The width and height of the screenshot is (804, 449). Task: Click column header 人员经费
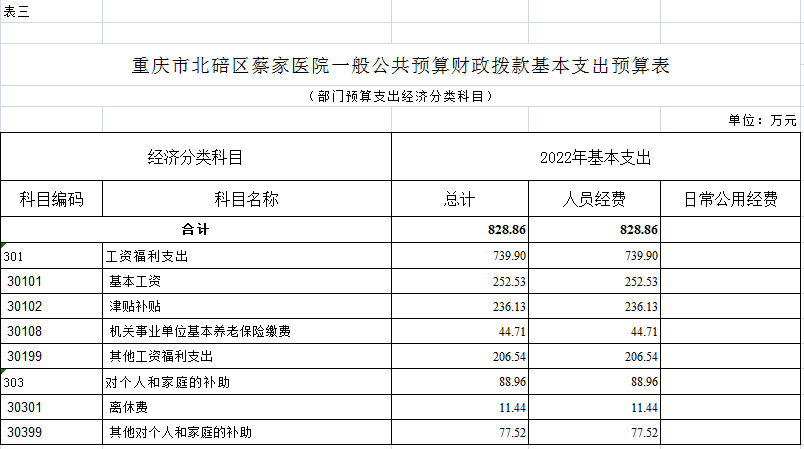click(x=594, y=199)
